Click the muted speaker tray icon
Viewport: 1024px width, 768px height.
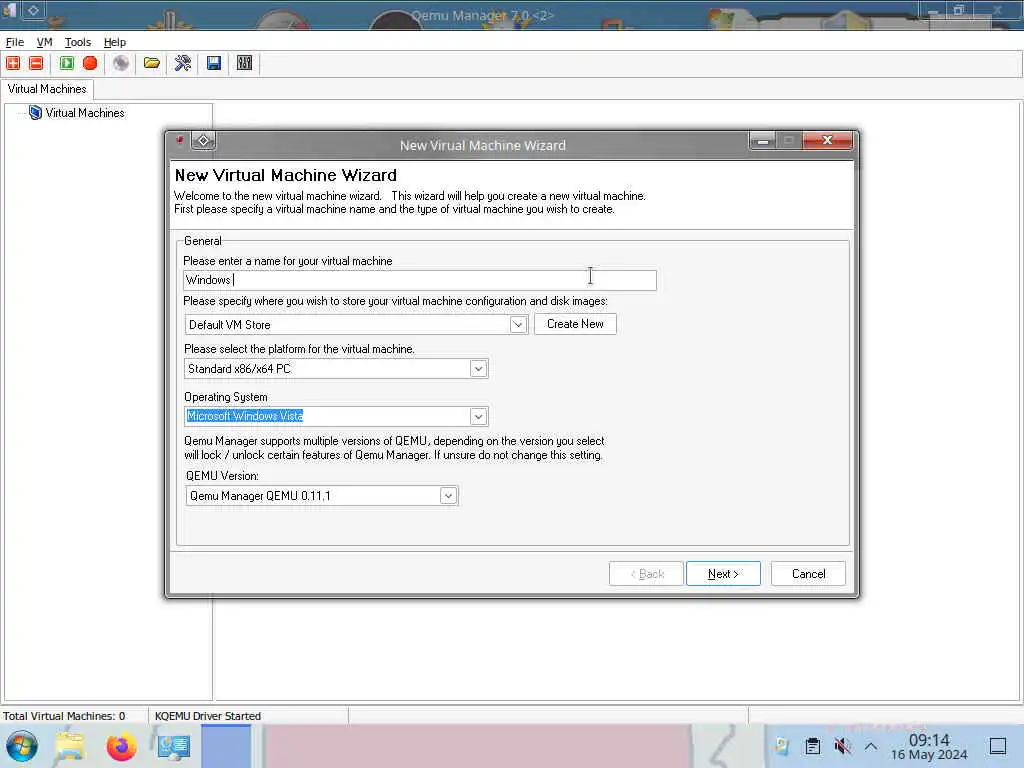point(842,746)
